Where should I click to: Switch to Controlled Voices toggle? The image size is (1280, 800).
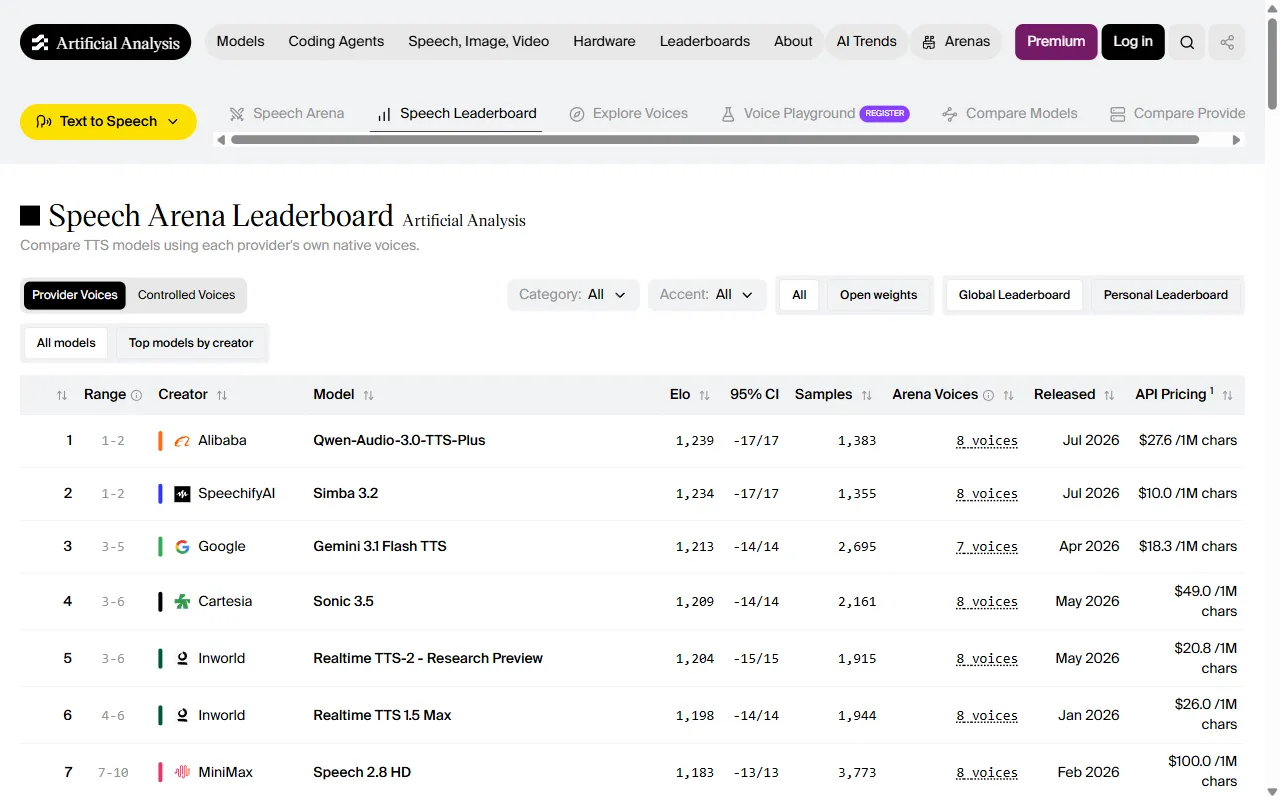[186, 295]
